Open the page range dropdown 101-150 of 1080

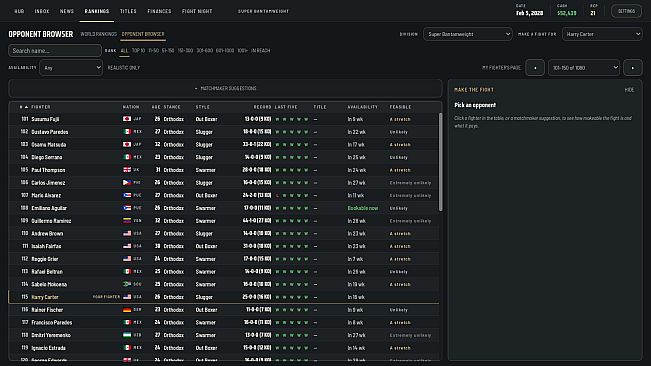584,68
